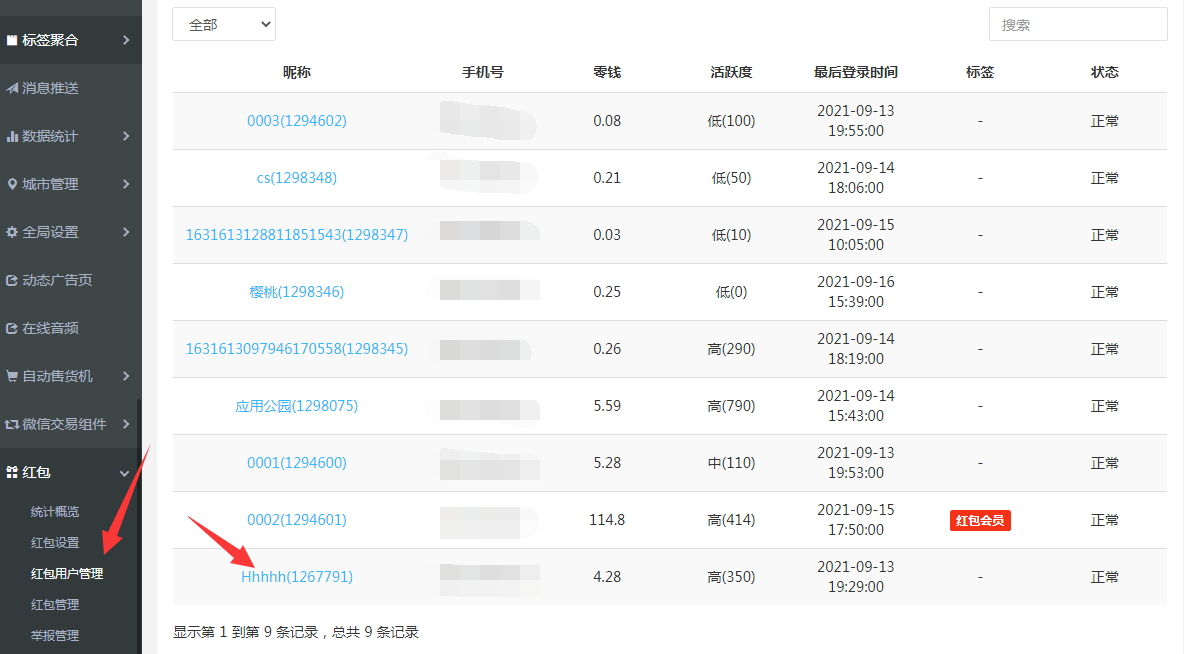The width and height of the screenshot is (1184, 654).
Task: Expand the 自动售货机 submenu arrow
Action: coord(125,377)
